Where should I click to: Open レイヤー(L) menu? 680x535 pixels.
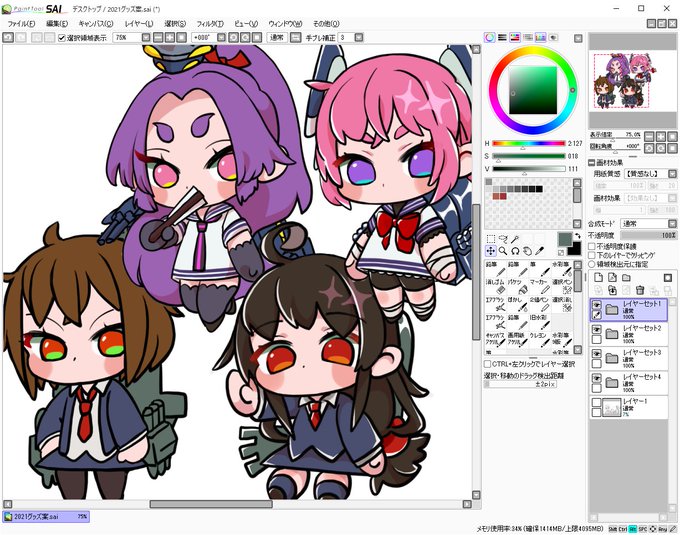[x=139, y=24]
